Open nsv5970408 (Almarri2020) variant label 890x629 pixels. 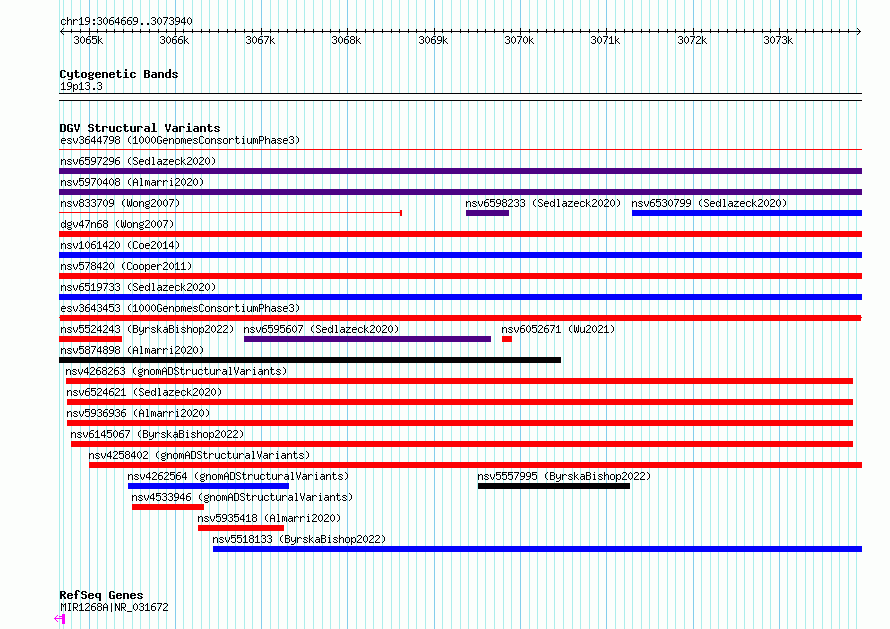click(132, 182)
